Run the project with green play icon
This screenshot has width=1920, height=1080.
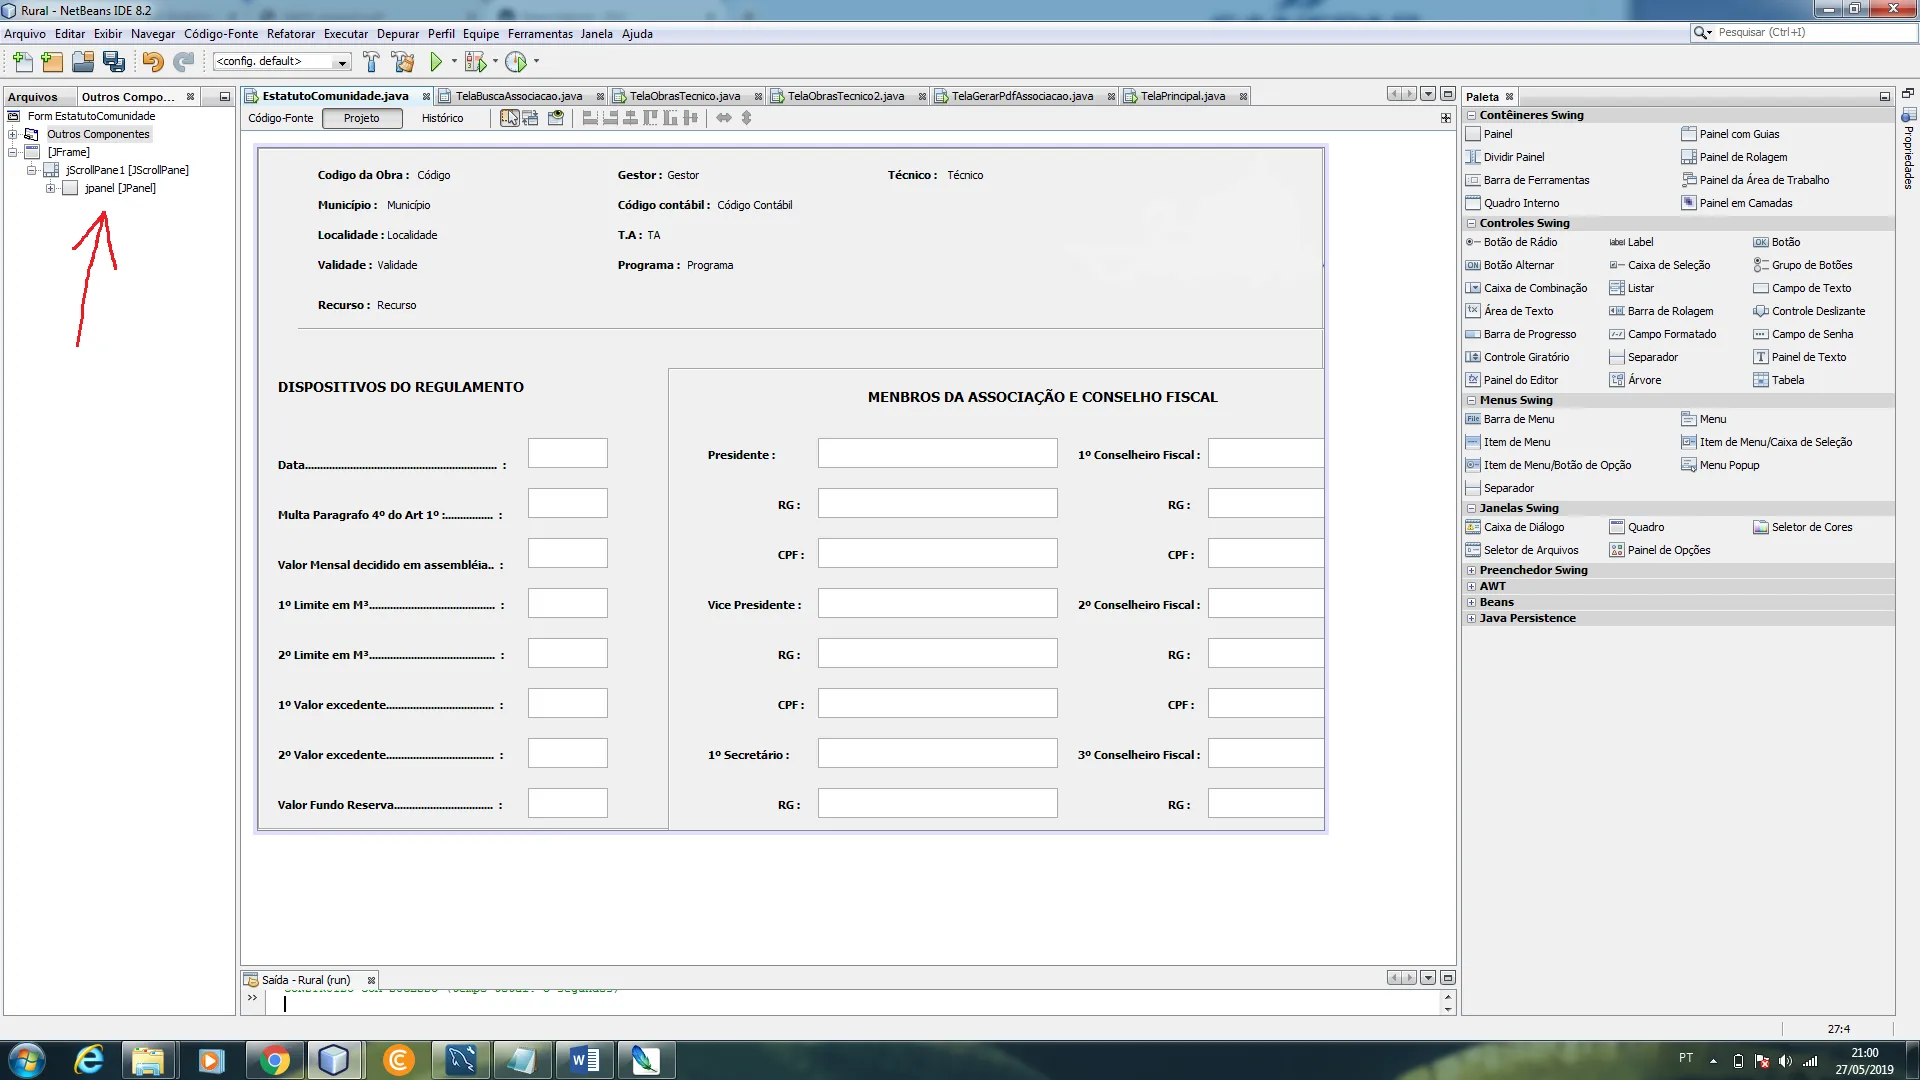pyautogui.click(x=436, y=62)
